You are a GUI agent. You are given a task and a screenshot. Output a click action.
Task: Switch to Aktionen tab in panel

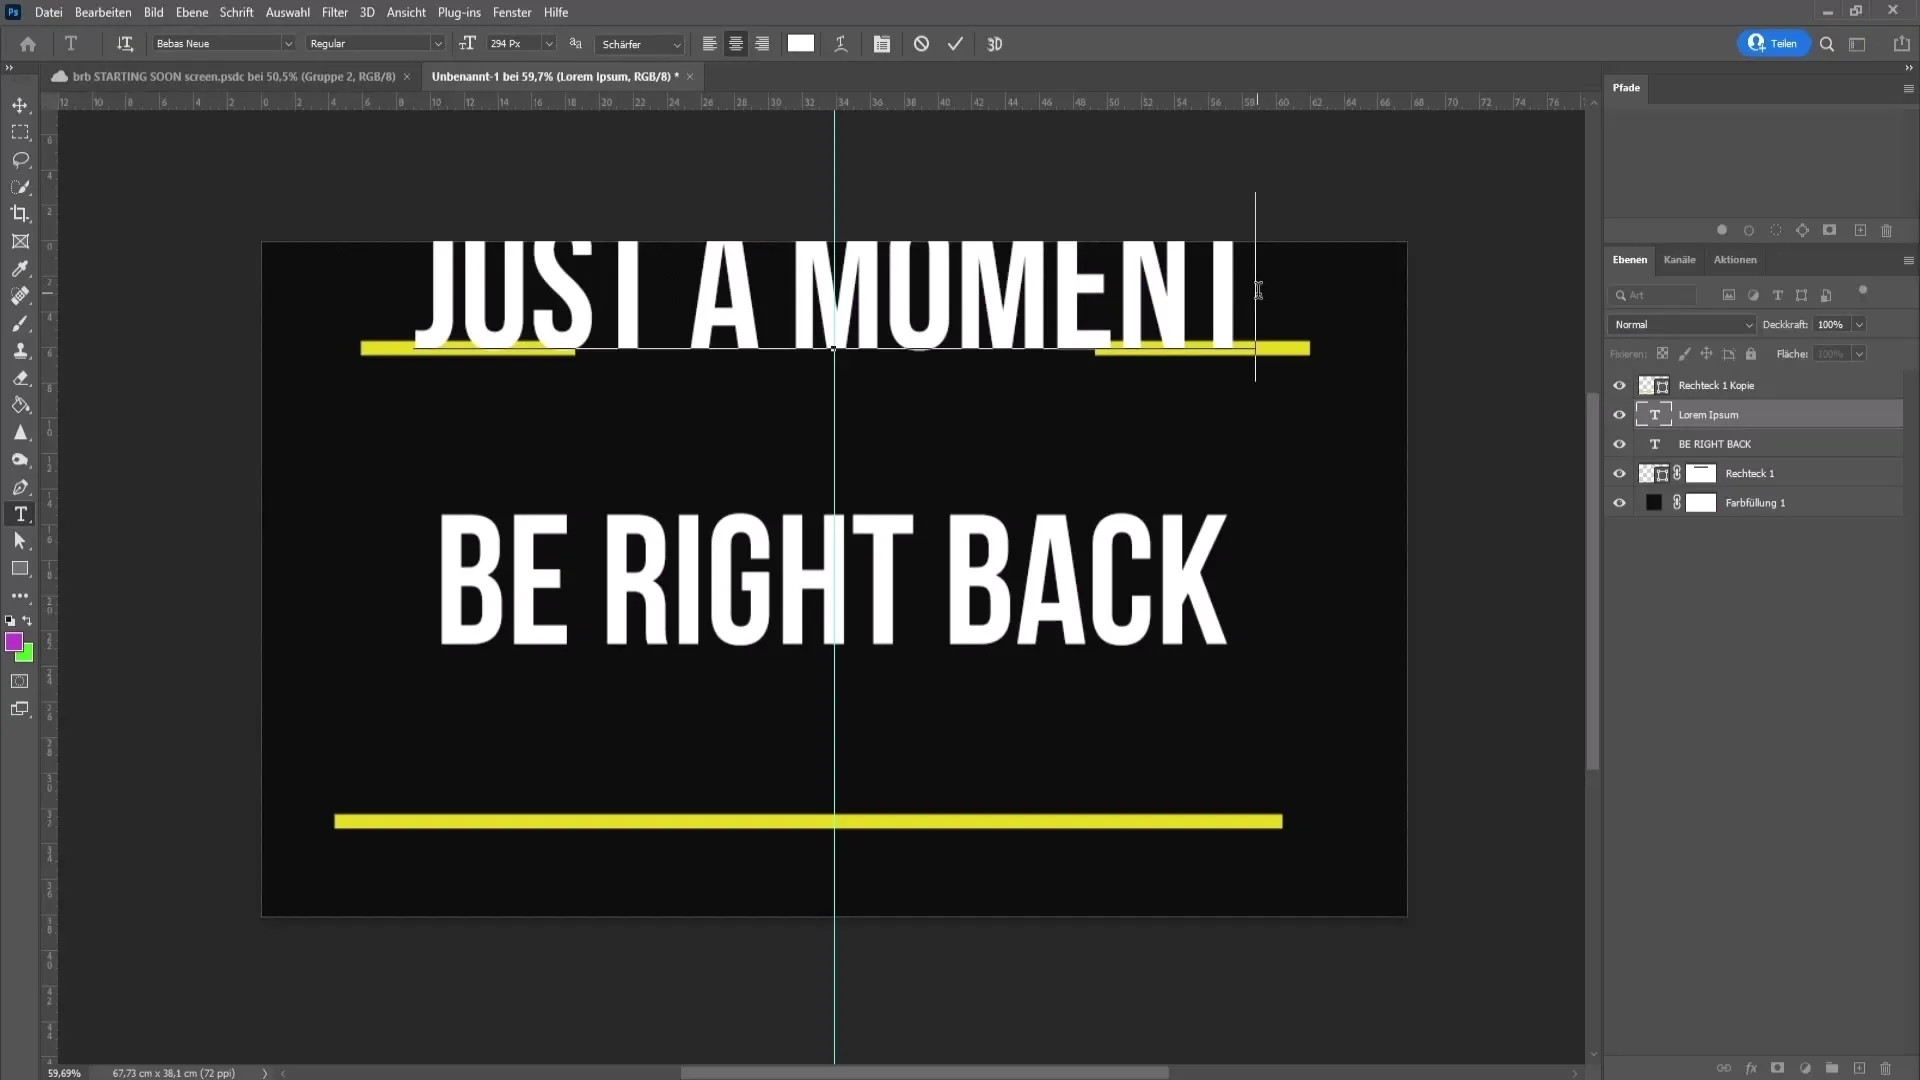[x=1735, y=260]
